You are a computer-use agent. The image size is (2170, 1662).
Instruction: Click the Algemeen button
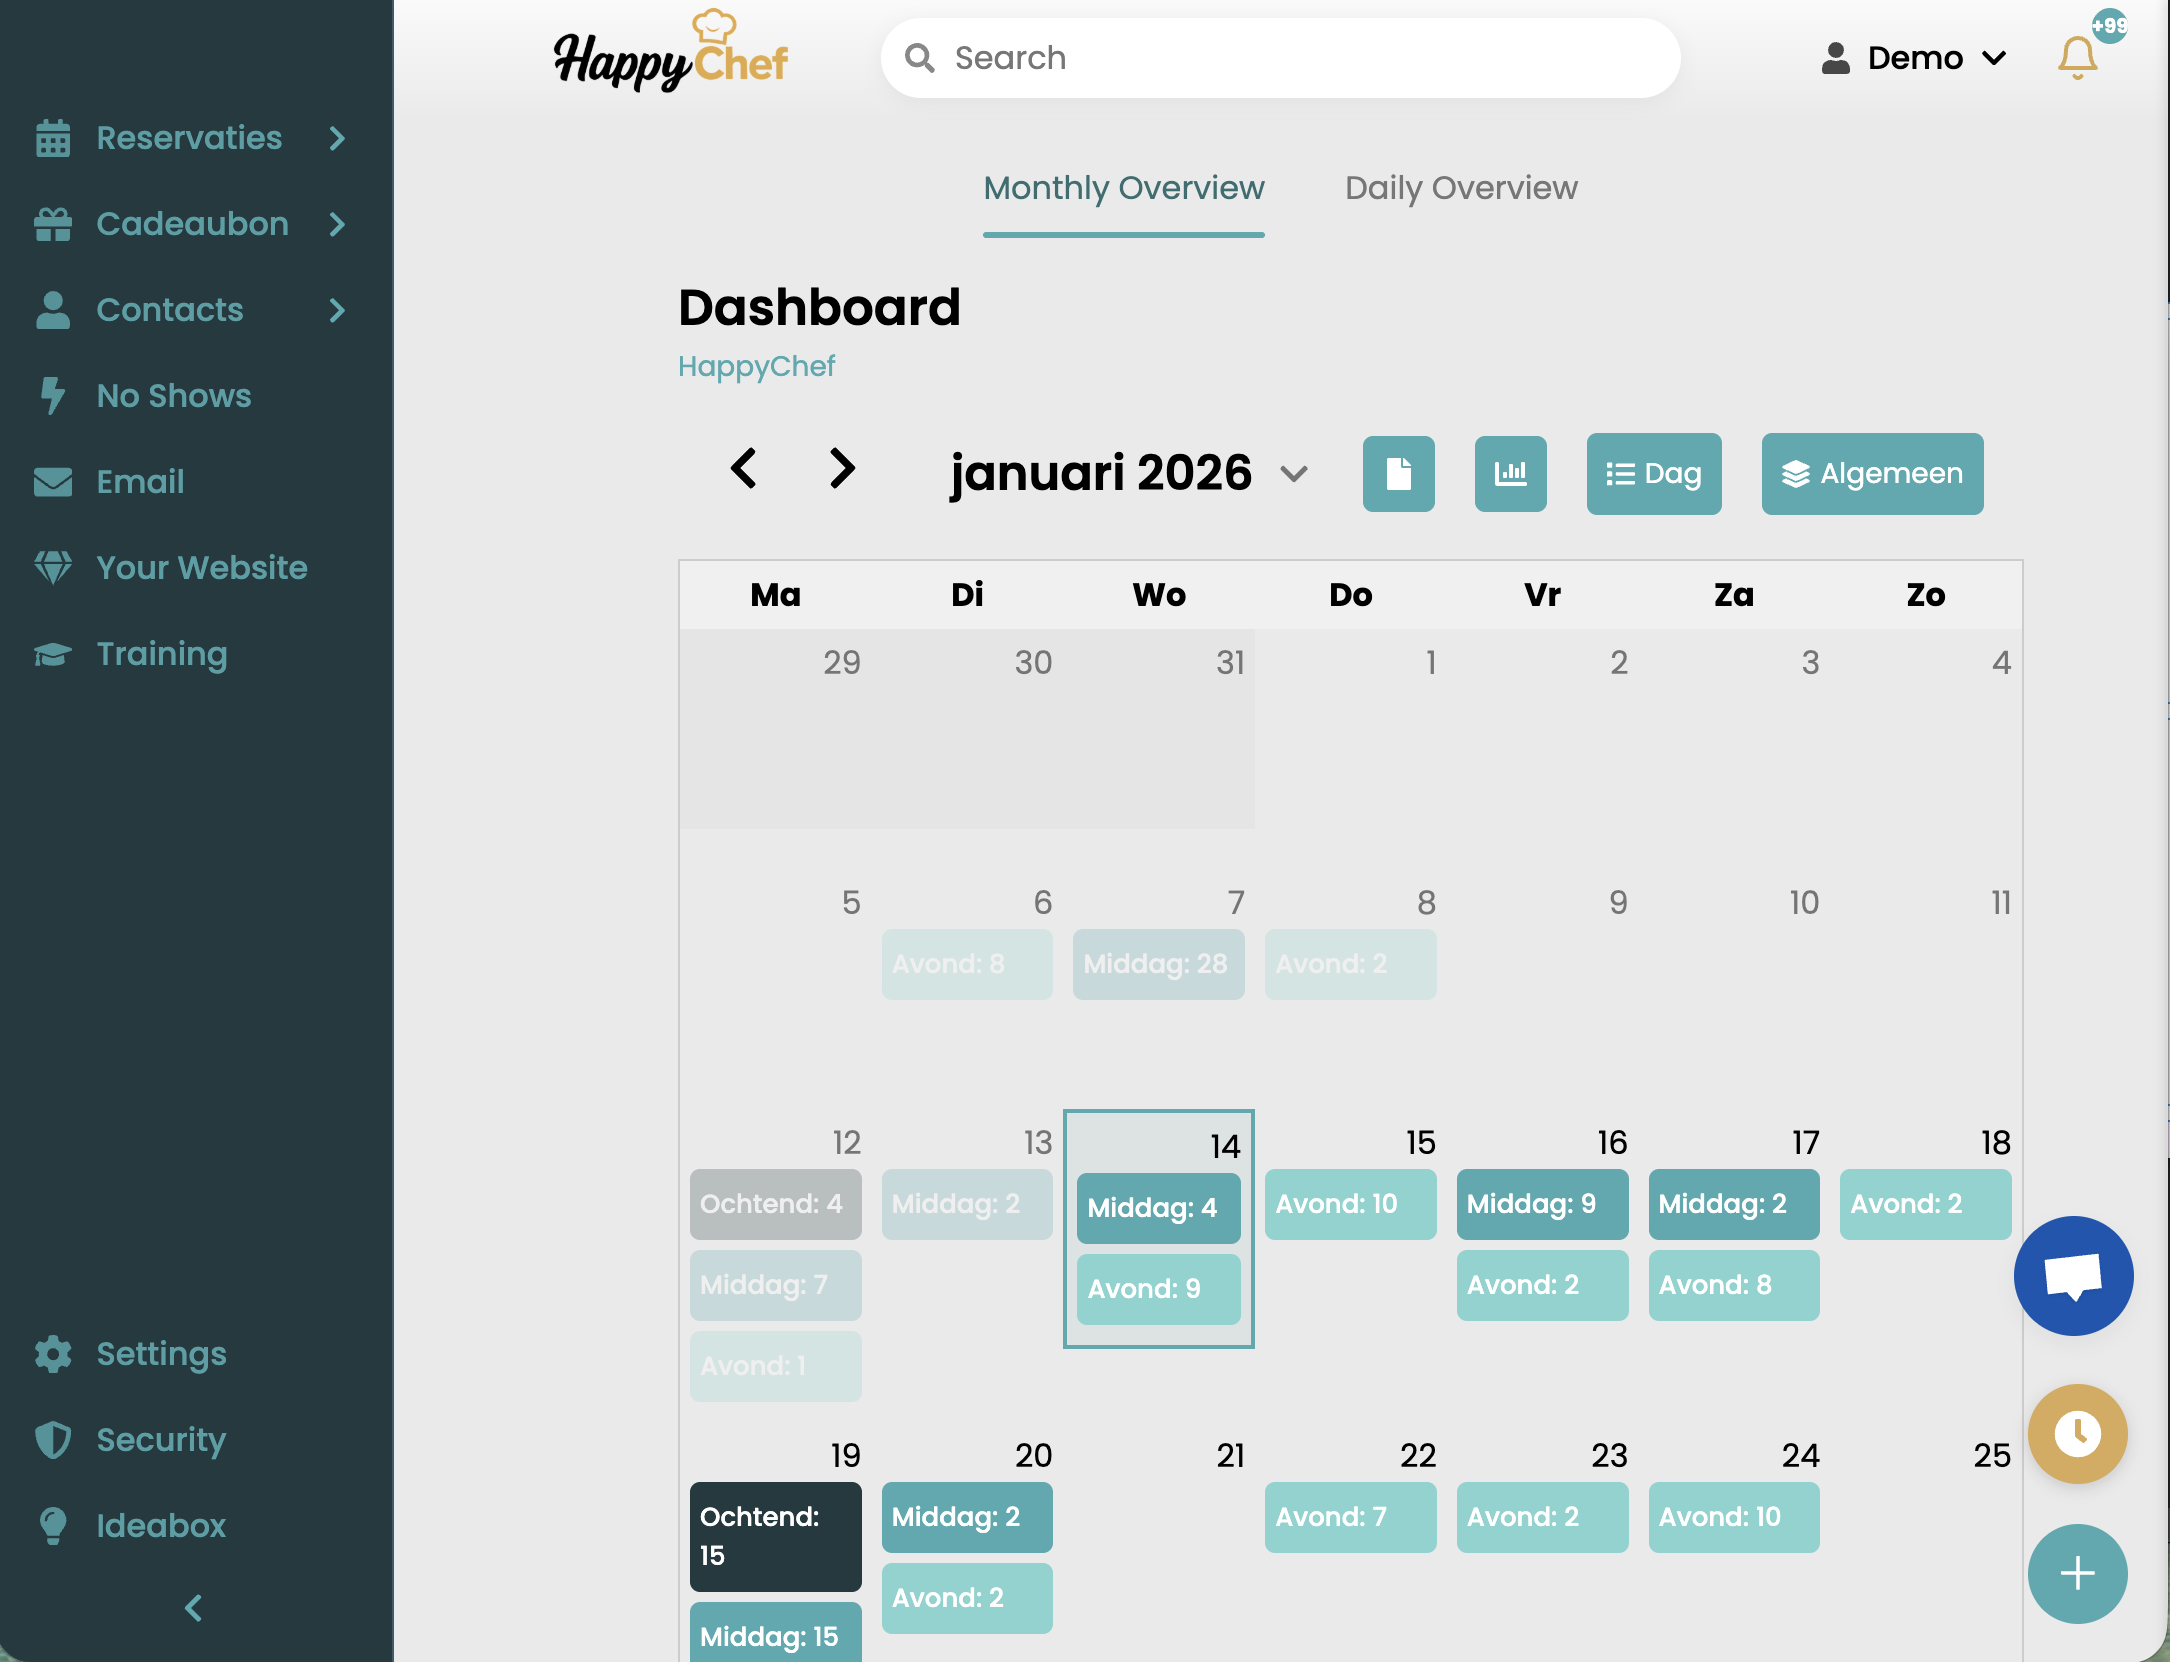point(1871,474)
